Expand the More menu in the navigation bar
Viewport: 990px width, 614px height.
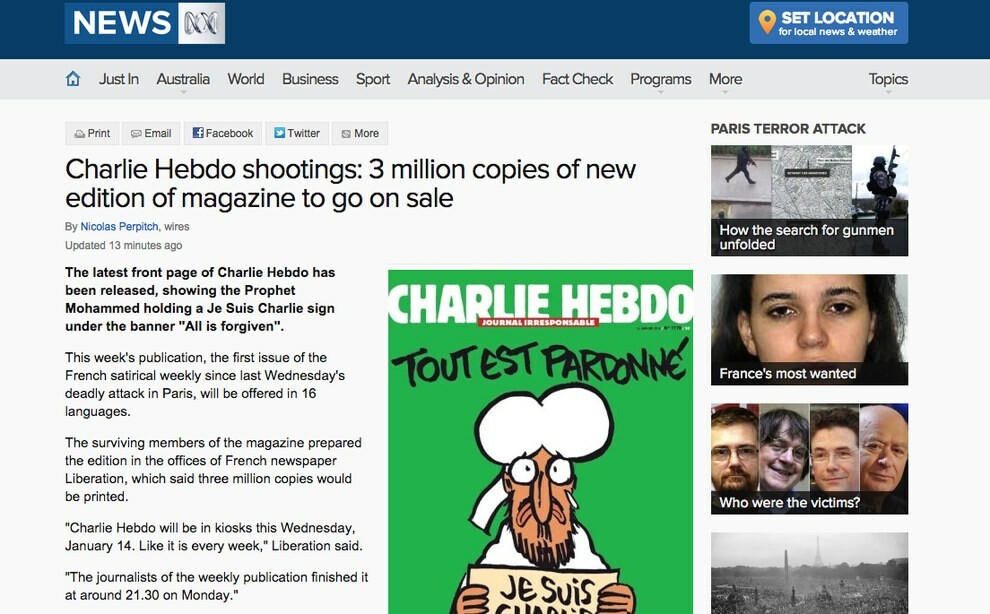click(725, 80)
